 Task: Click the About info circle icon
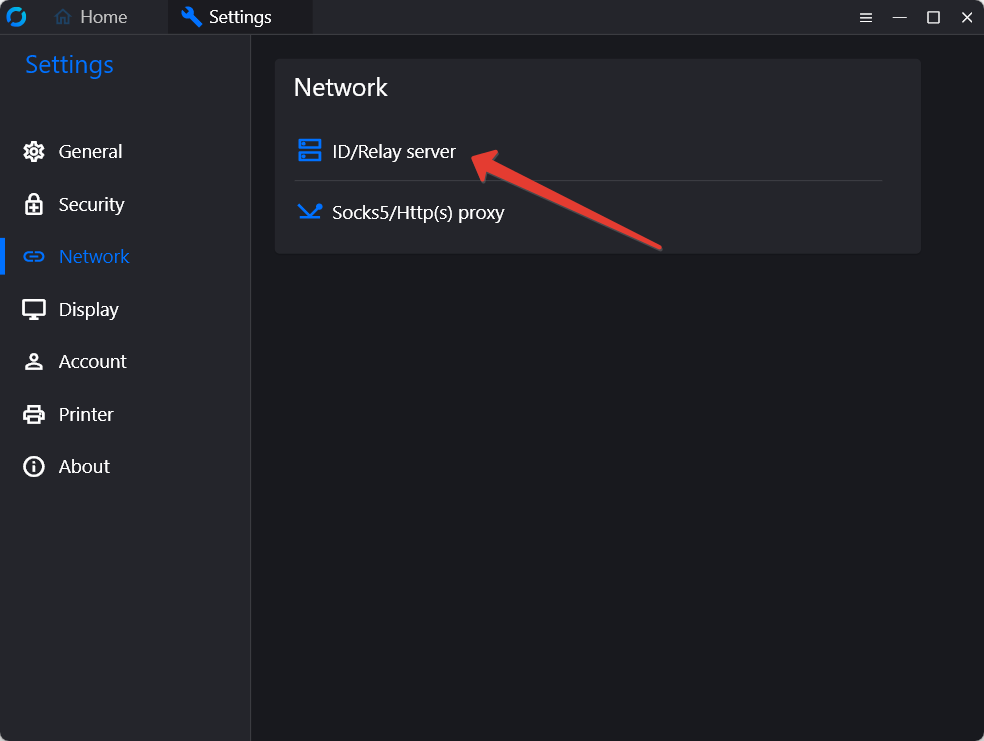click(34, 467)
